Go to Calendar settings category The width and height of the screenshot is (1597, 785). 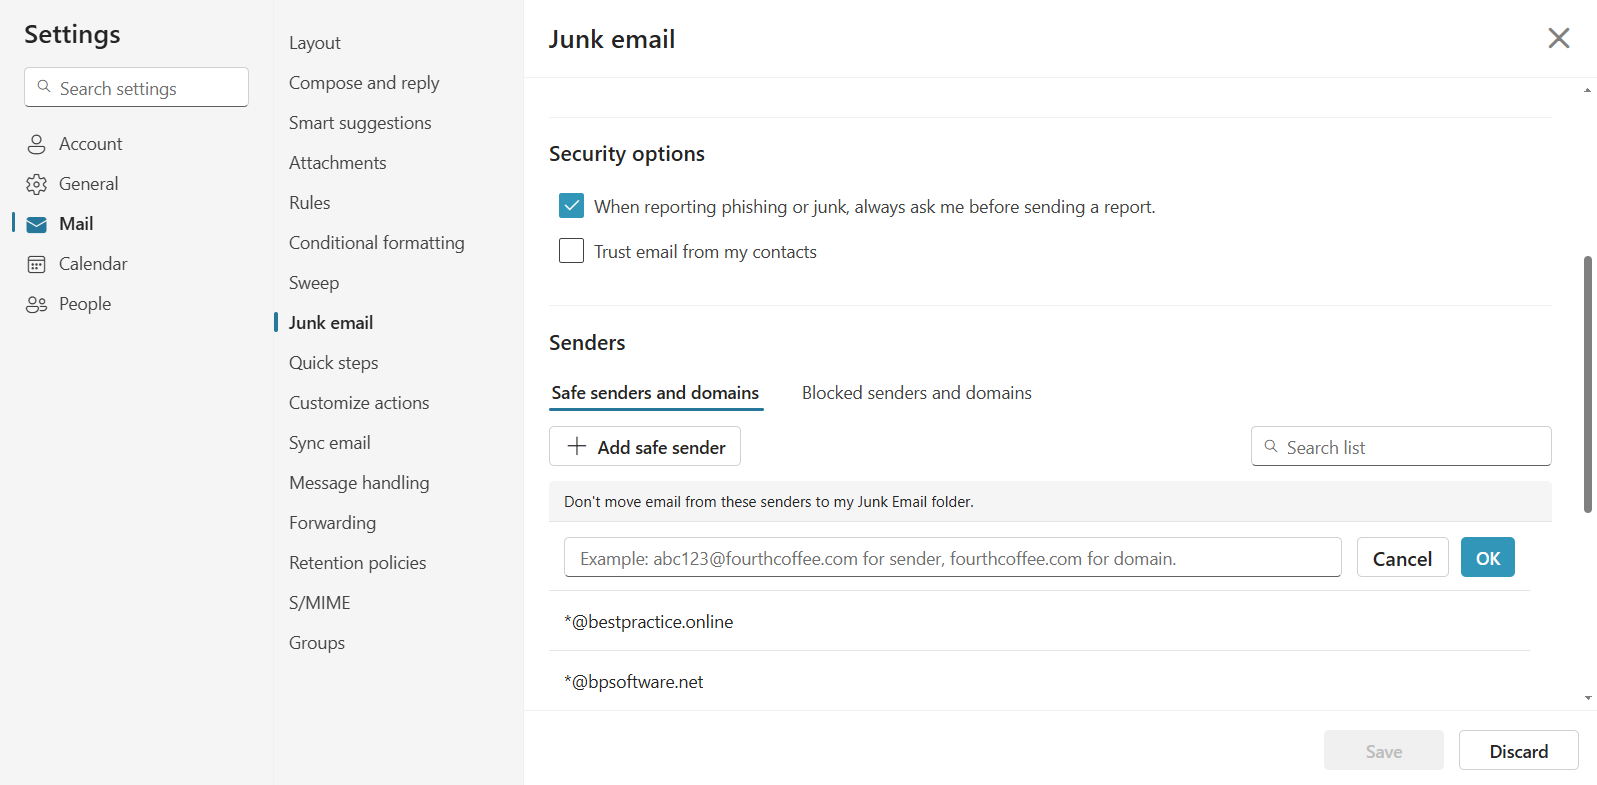tap(93, 264)
